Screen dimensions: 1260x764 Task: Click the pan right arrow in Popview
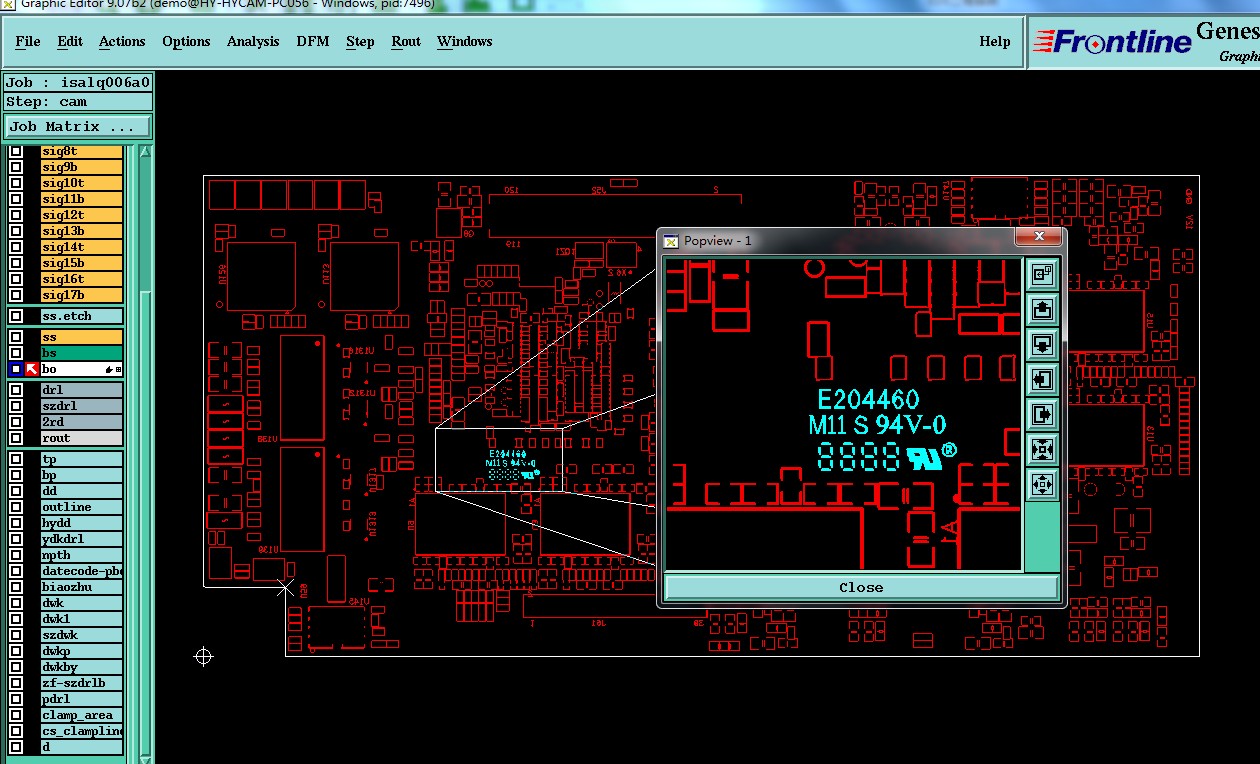coord(1042,414)
